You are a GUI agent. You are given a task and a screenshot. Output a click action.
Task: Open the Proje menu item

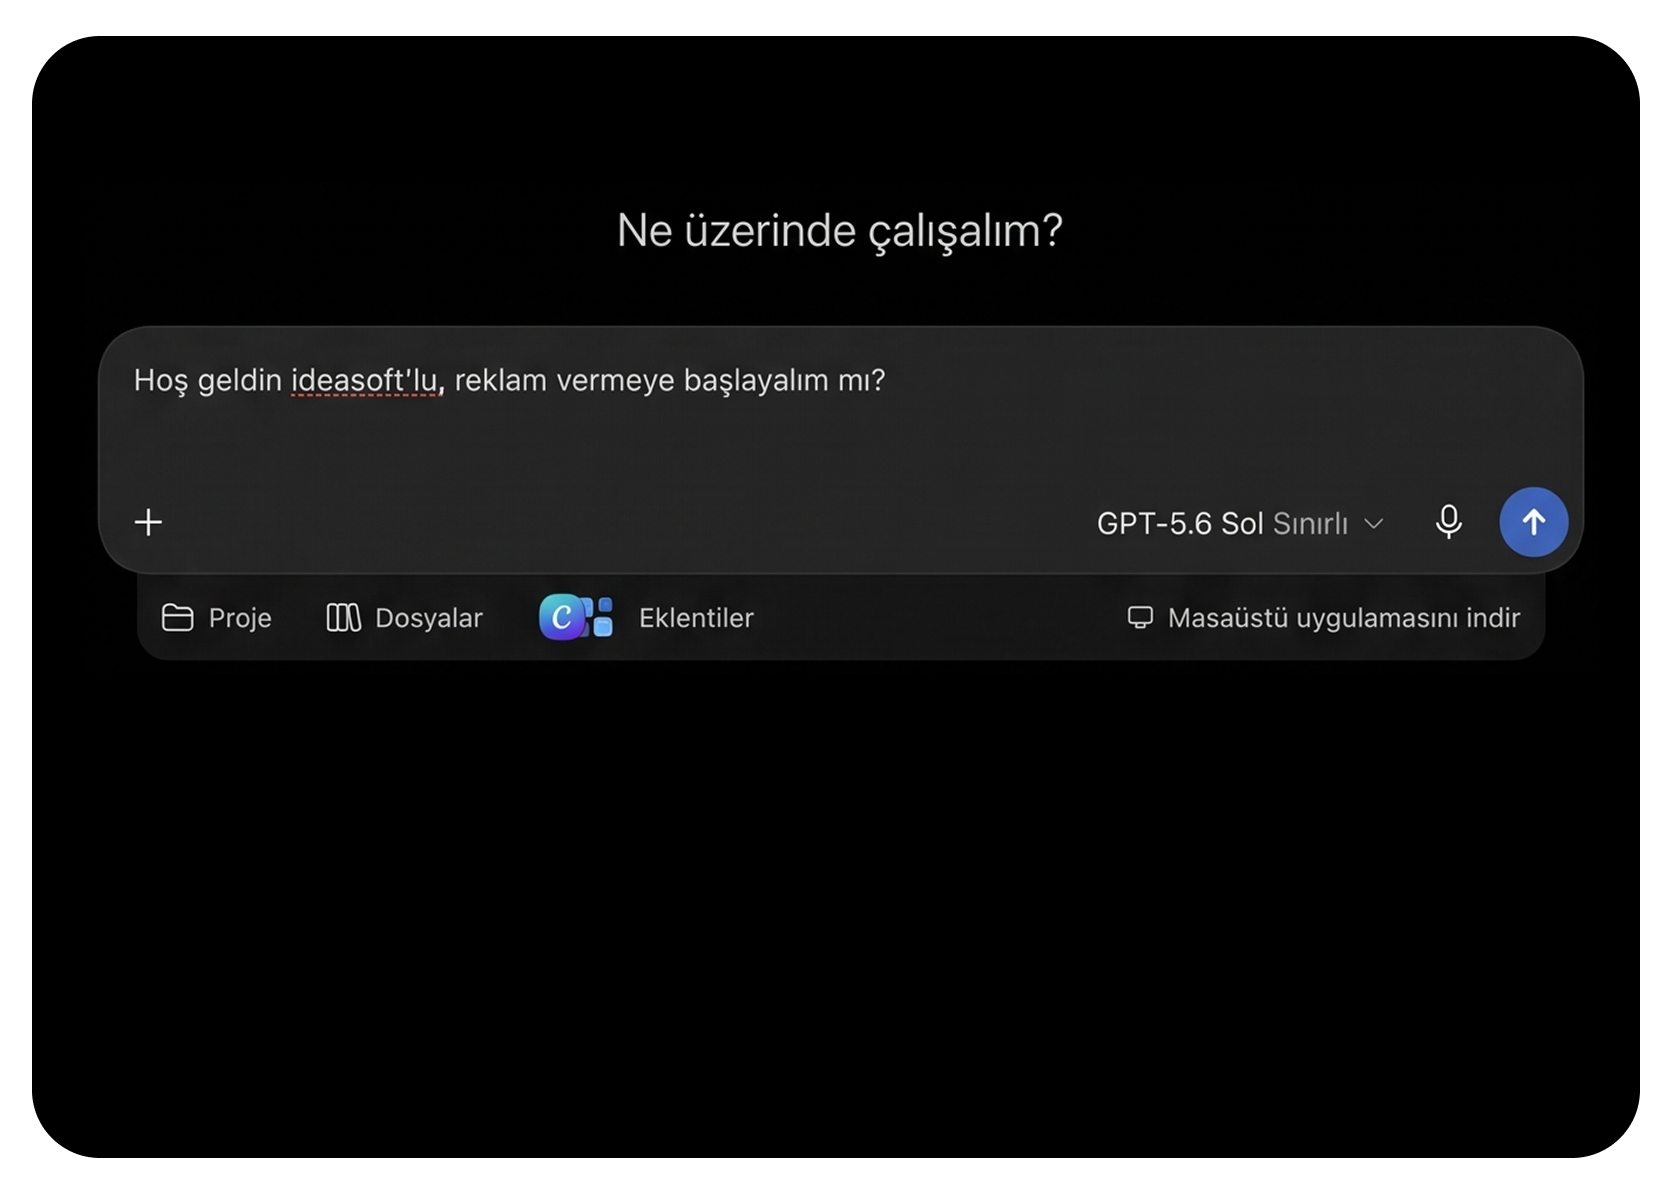point(217,618)
